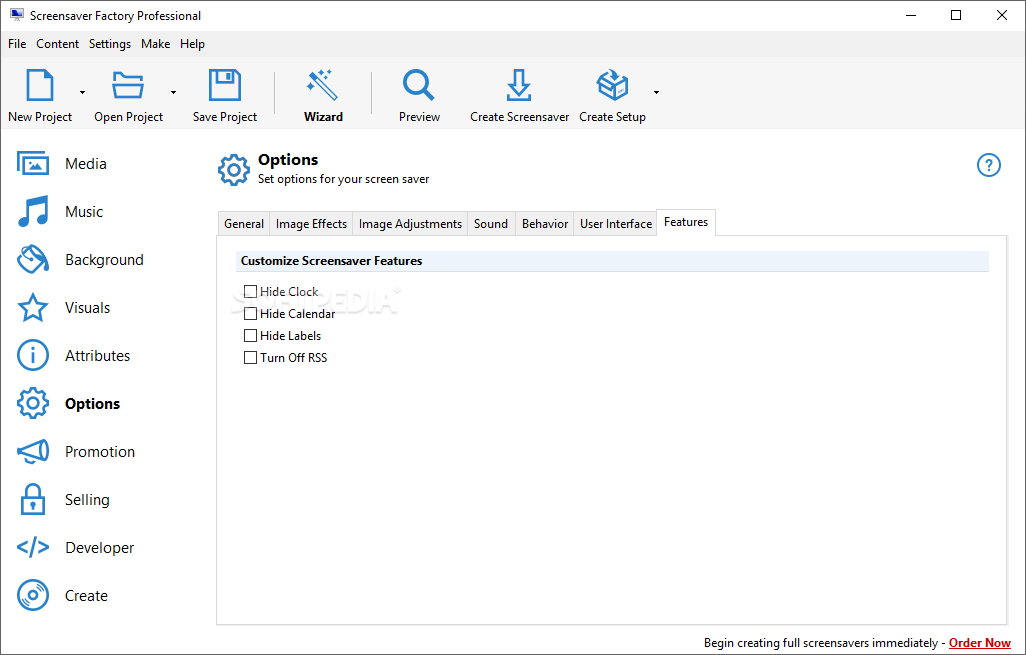Go to the Developer section label
Screen dimensions: 1026x655
point(99,548)
